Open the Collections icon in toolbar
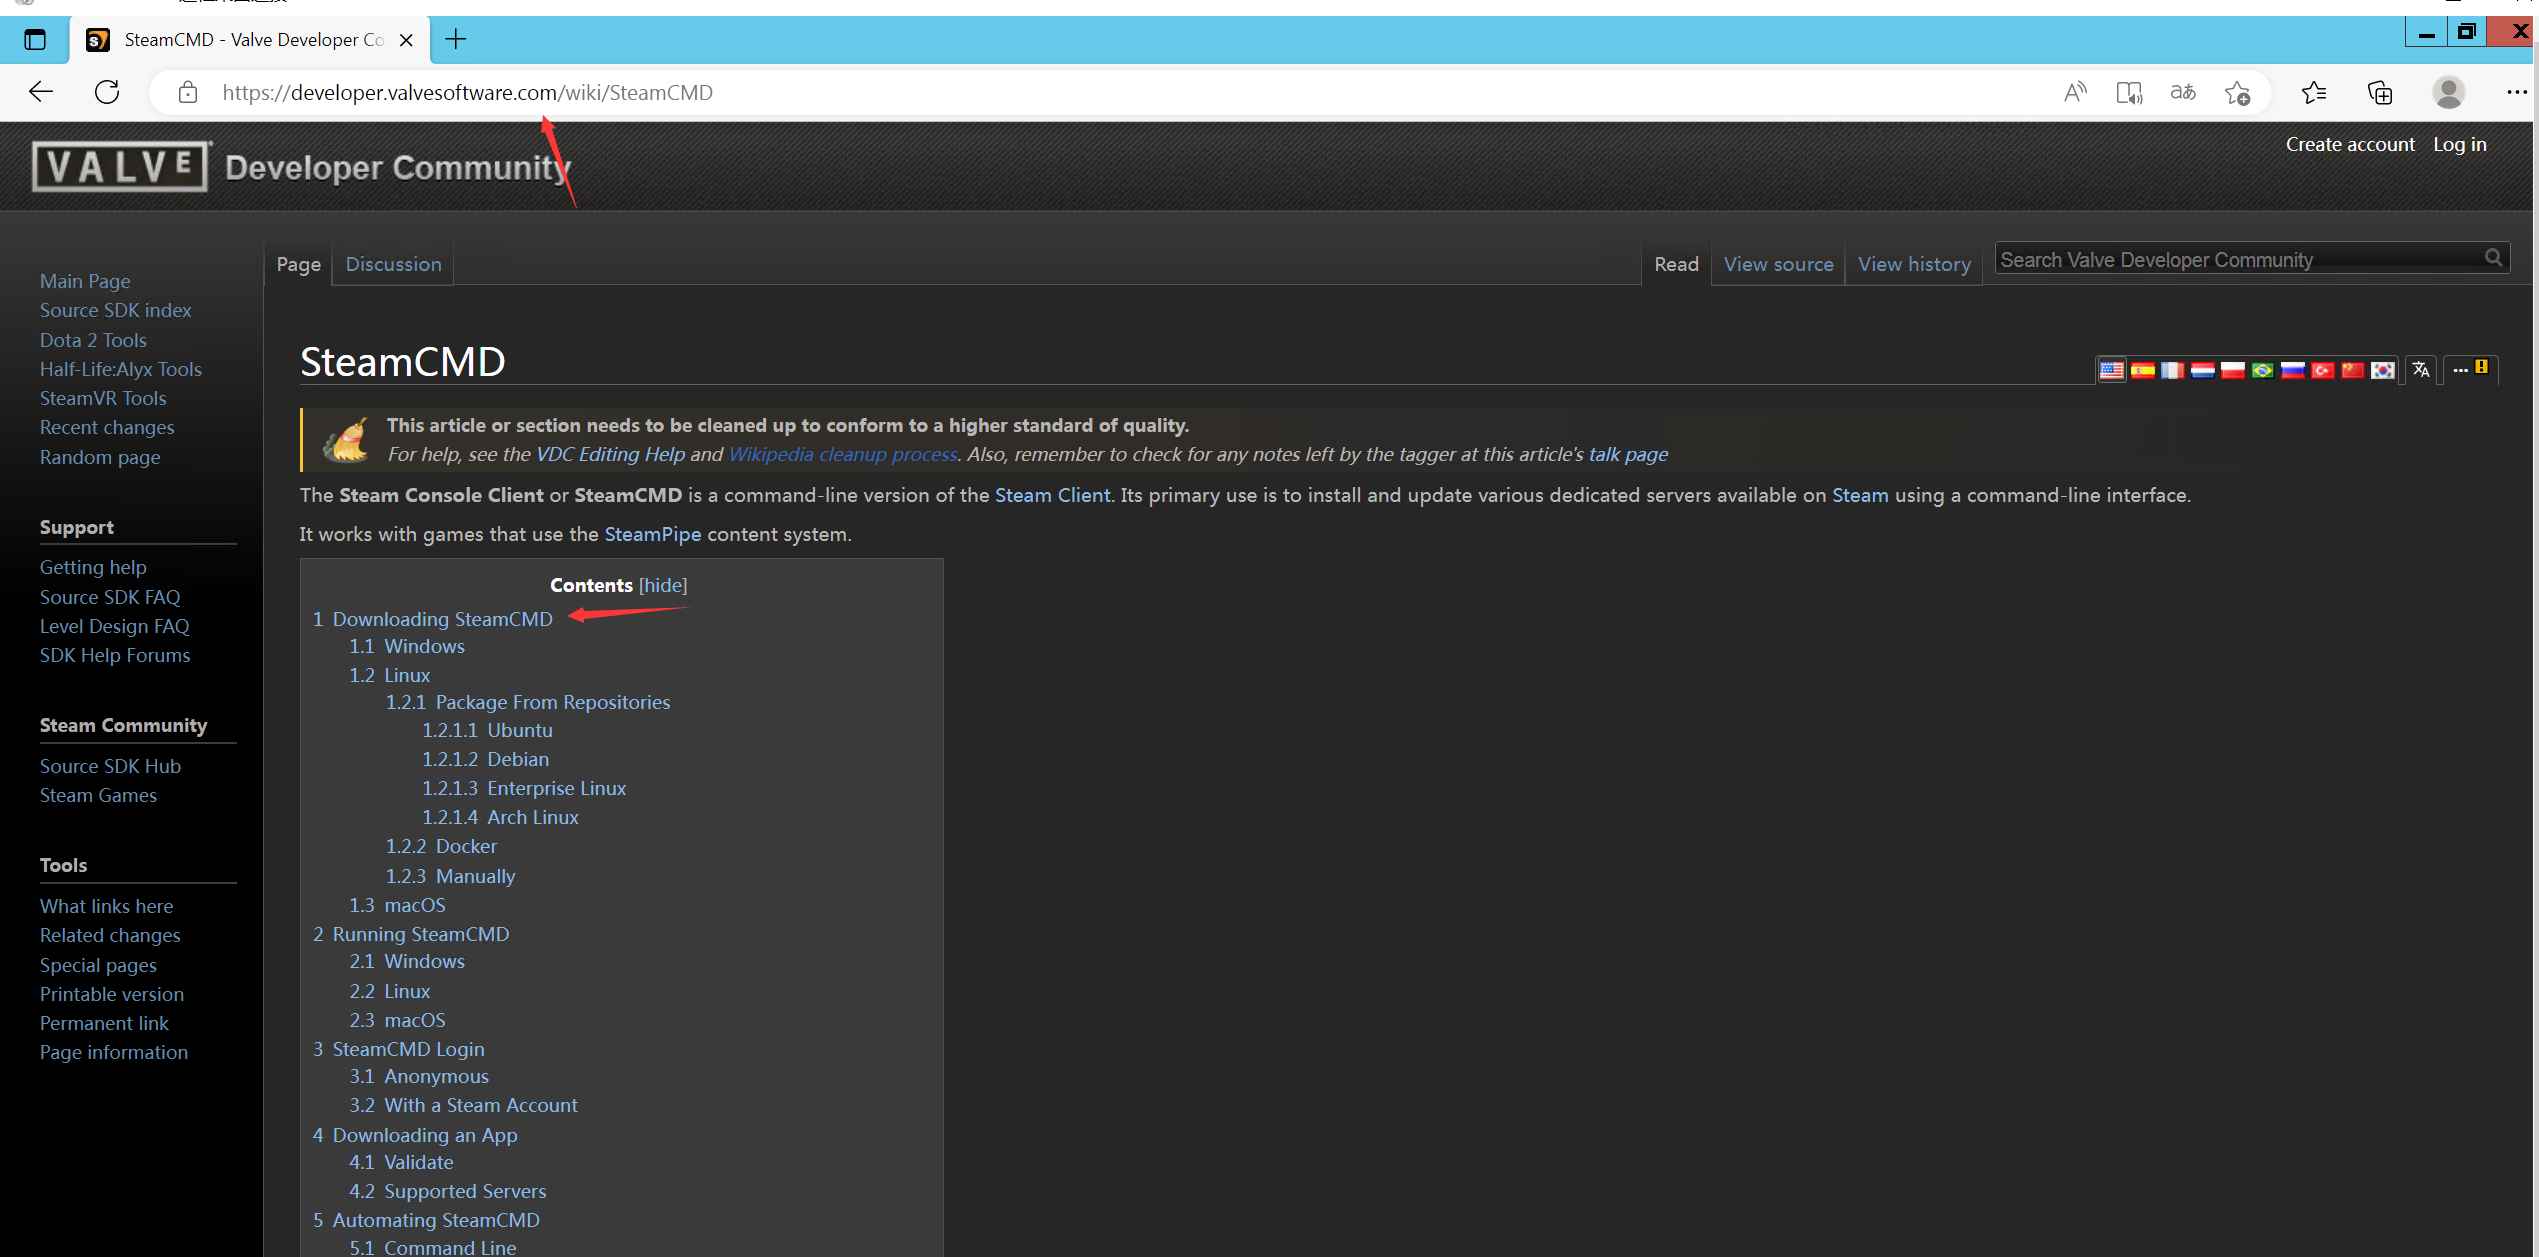This screenshot has width=2539, height=1257. [x=2380, y=93]
